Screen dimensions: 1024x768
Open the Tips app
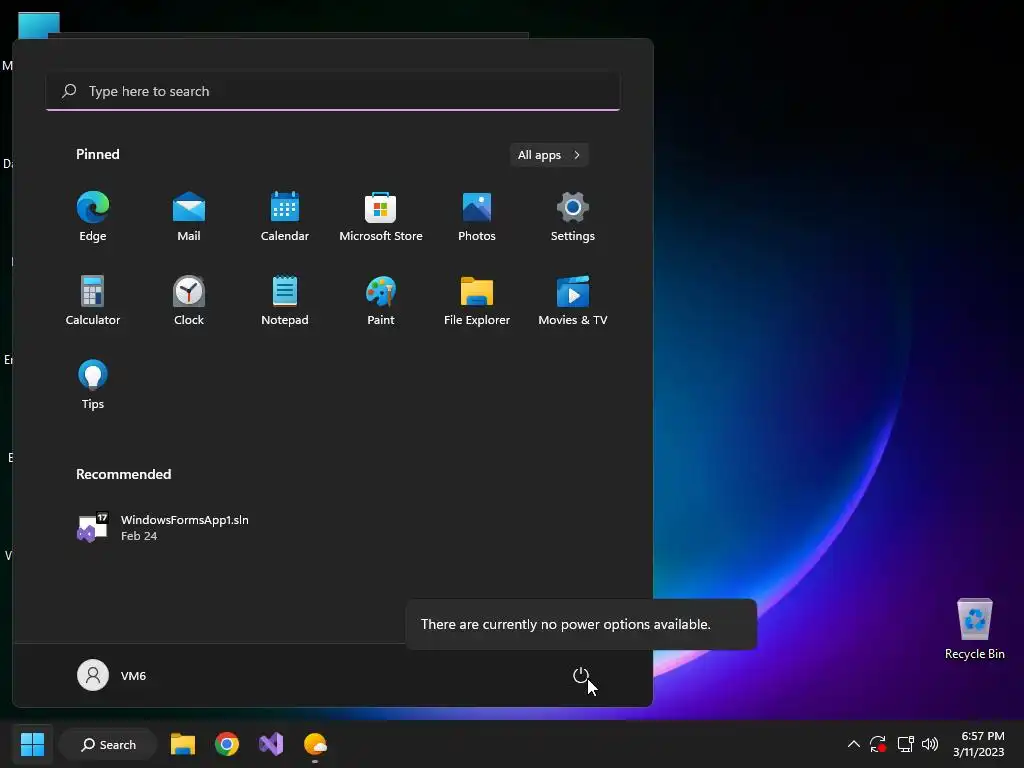click(93, 385)
